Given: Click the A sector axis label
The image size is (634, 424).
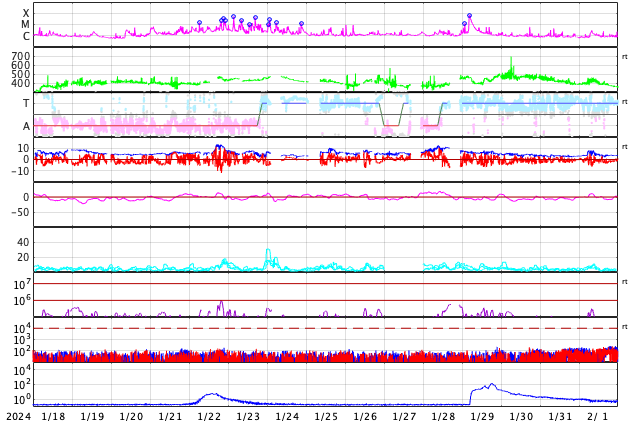Looking at the screenshot, I should click(x=26, y=127).
